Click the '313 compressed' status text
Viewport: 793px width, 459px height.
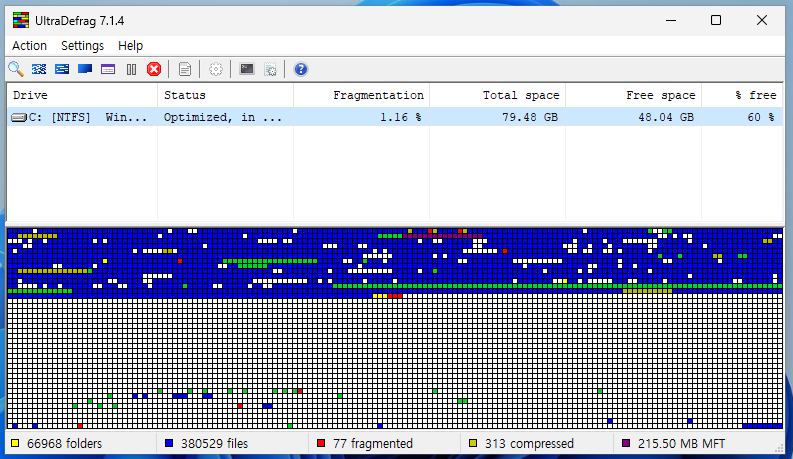[529, 444]
